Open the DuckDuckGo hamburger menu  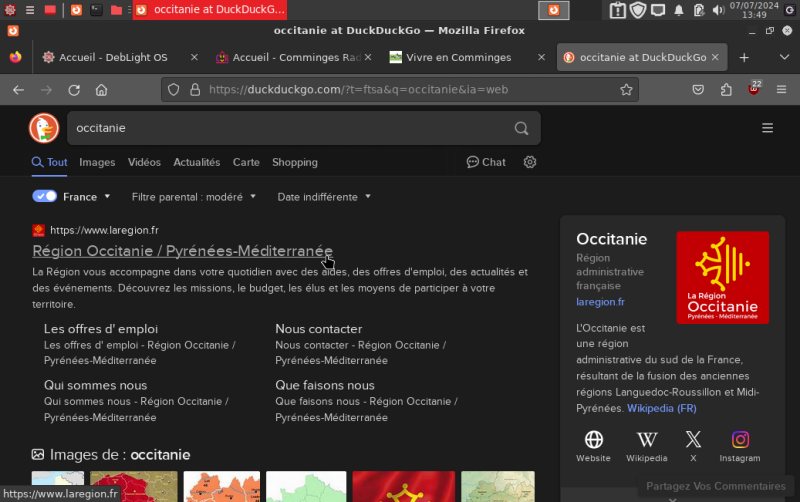(x=767, y=128)
